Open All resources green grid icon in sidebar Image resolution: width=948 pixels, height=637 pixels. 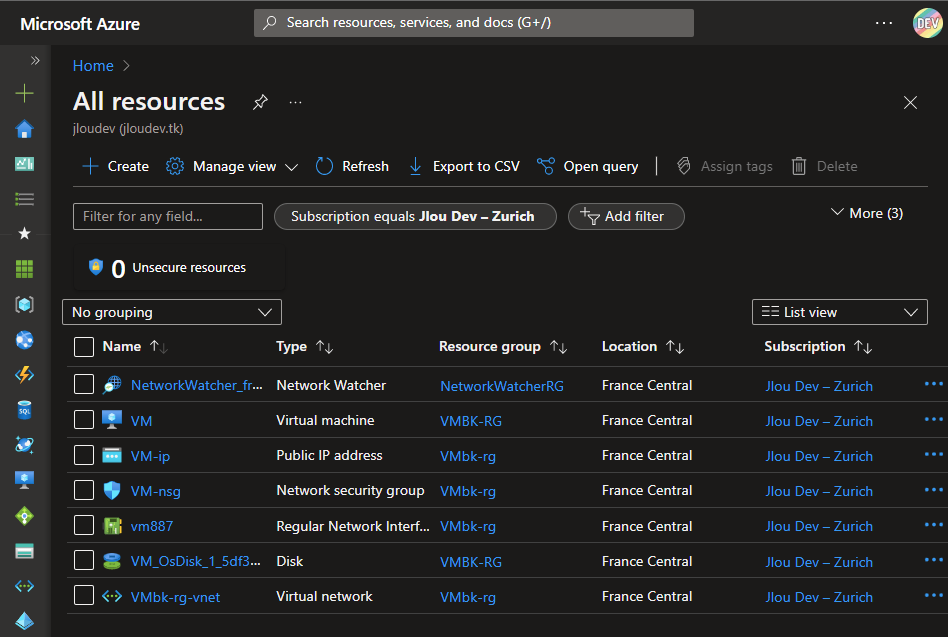point(24,269)
